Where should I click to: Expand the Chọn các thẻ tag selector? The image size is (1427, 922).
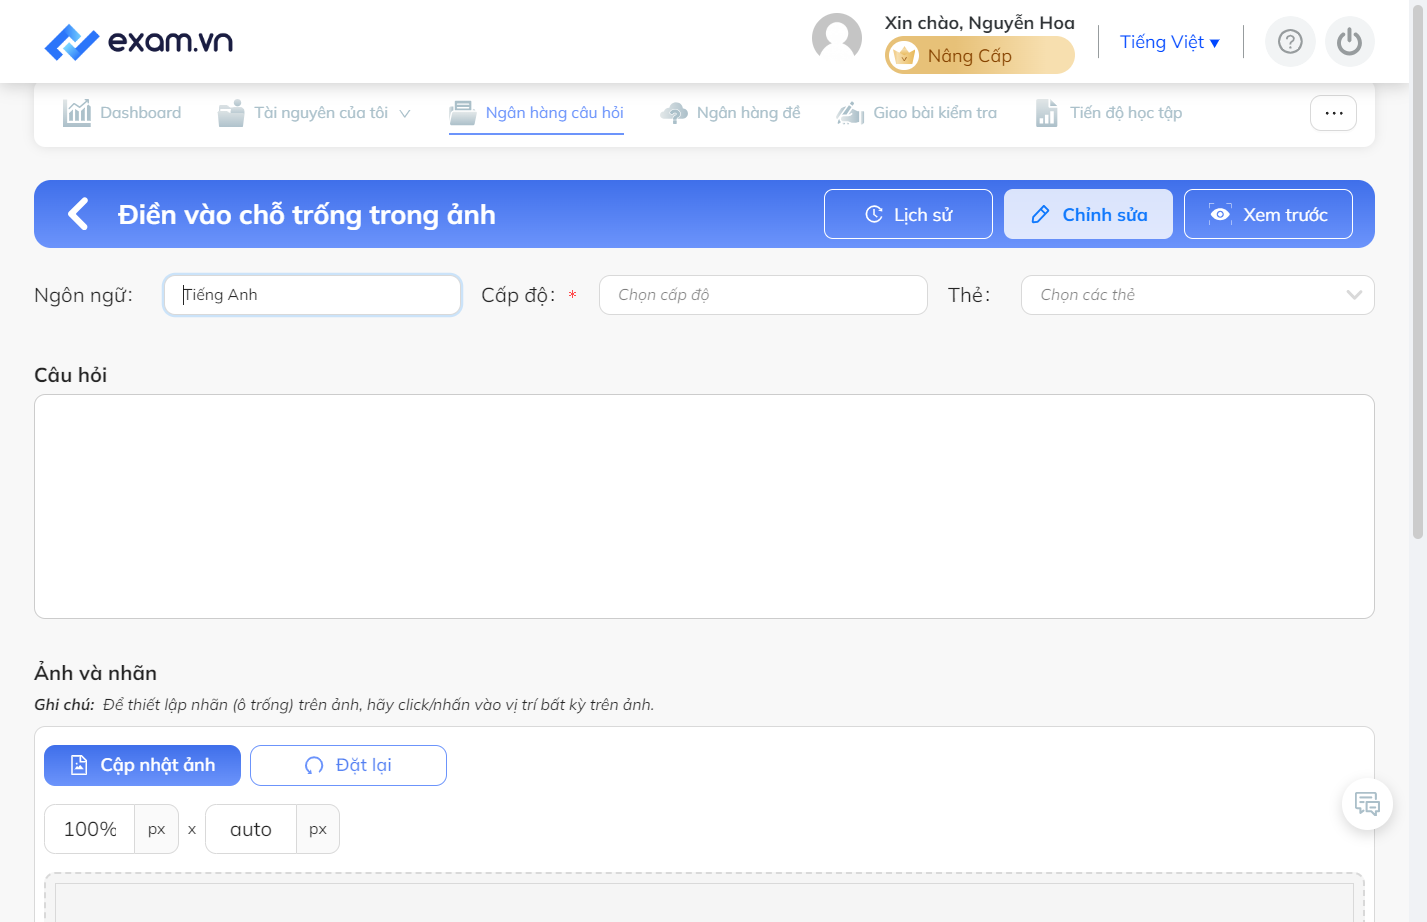click(1198, 295)
